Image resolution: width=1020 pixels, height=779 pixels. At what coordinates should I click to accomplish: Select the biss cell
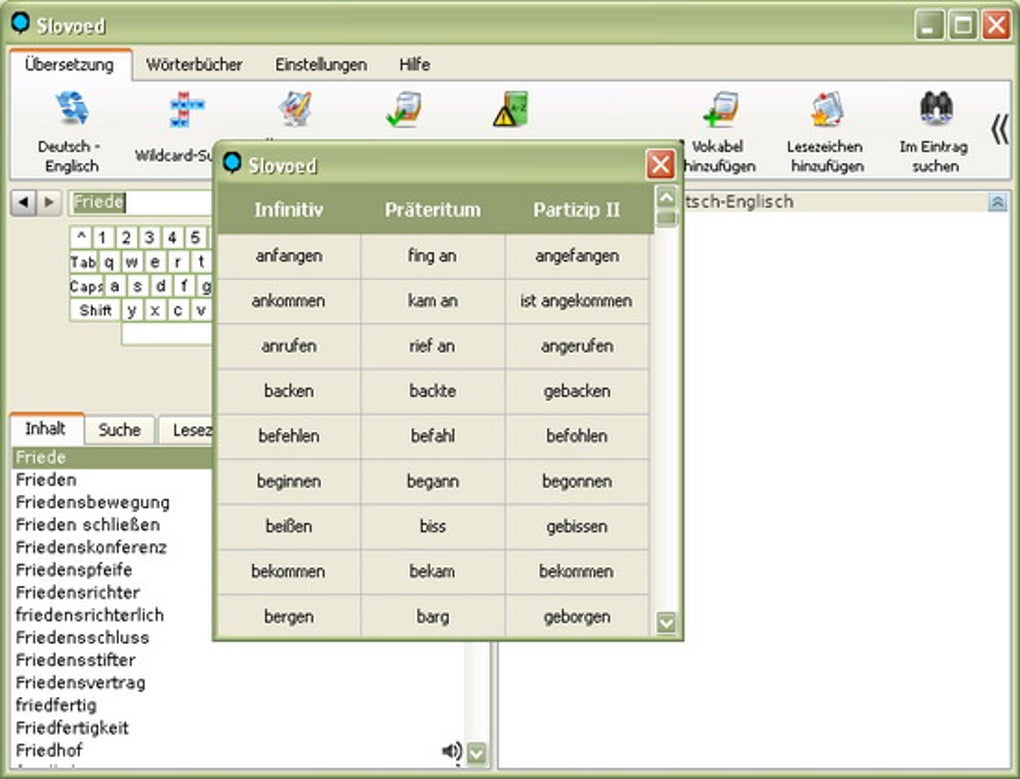(x=433, y=526)
